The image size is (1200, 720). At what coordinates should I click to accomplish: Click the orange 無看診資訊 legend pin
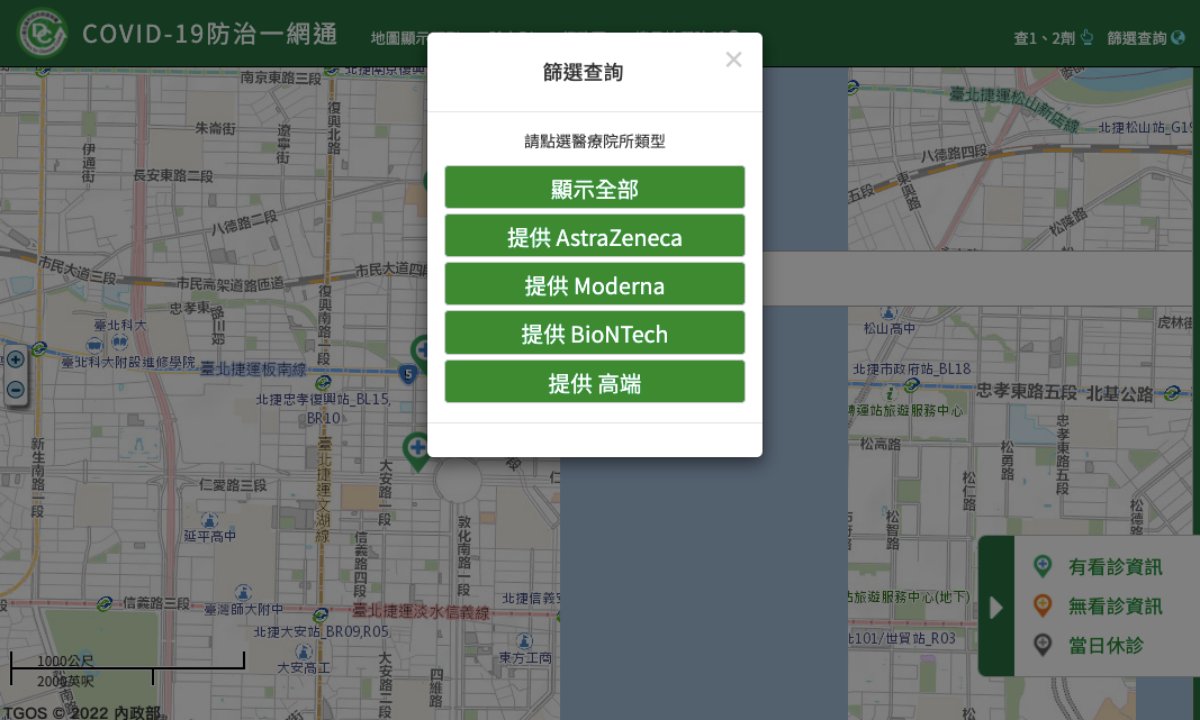point(1042,605)
